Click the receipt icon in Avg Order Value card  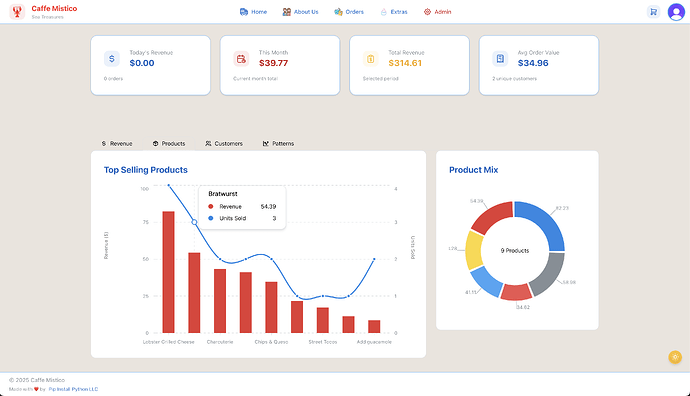[x=500, y=59]
